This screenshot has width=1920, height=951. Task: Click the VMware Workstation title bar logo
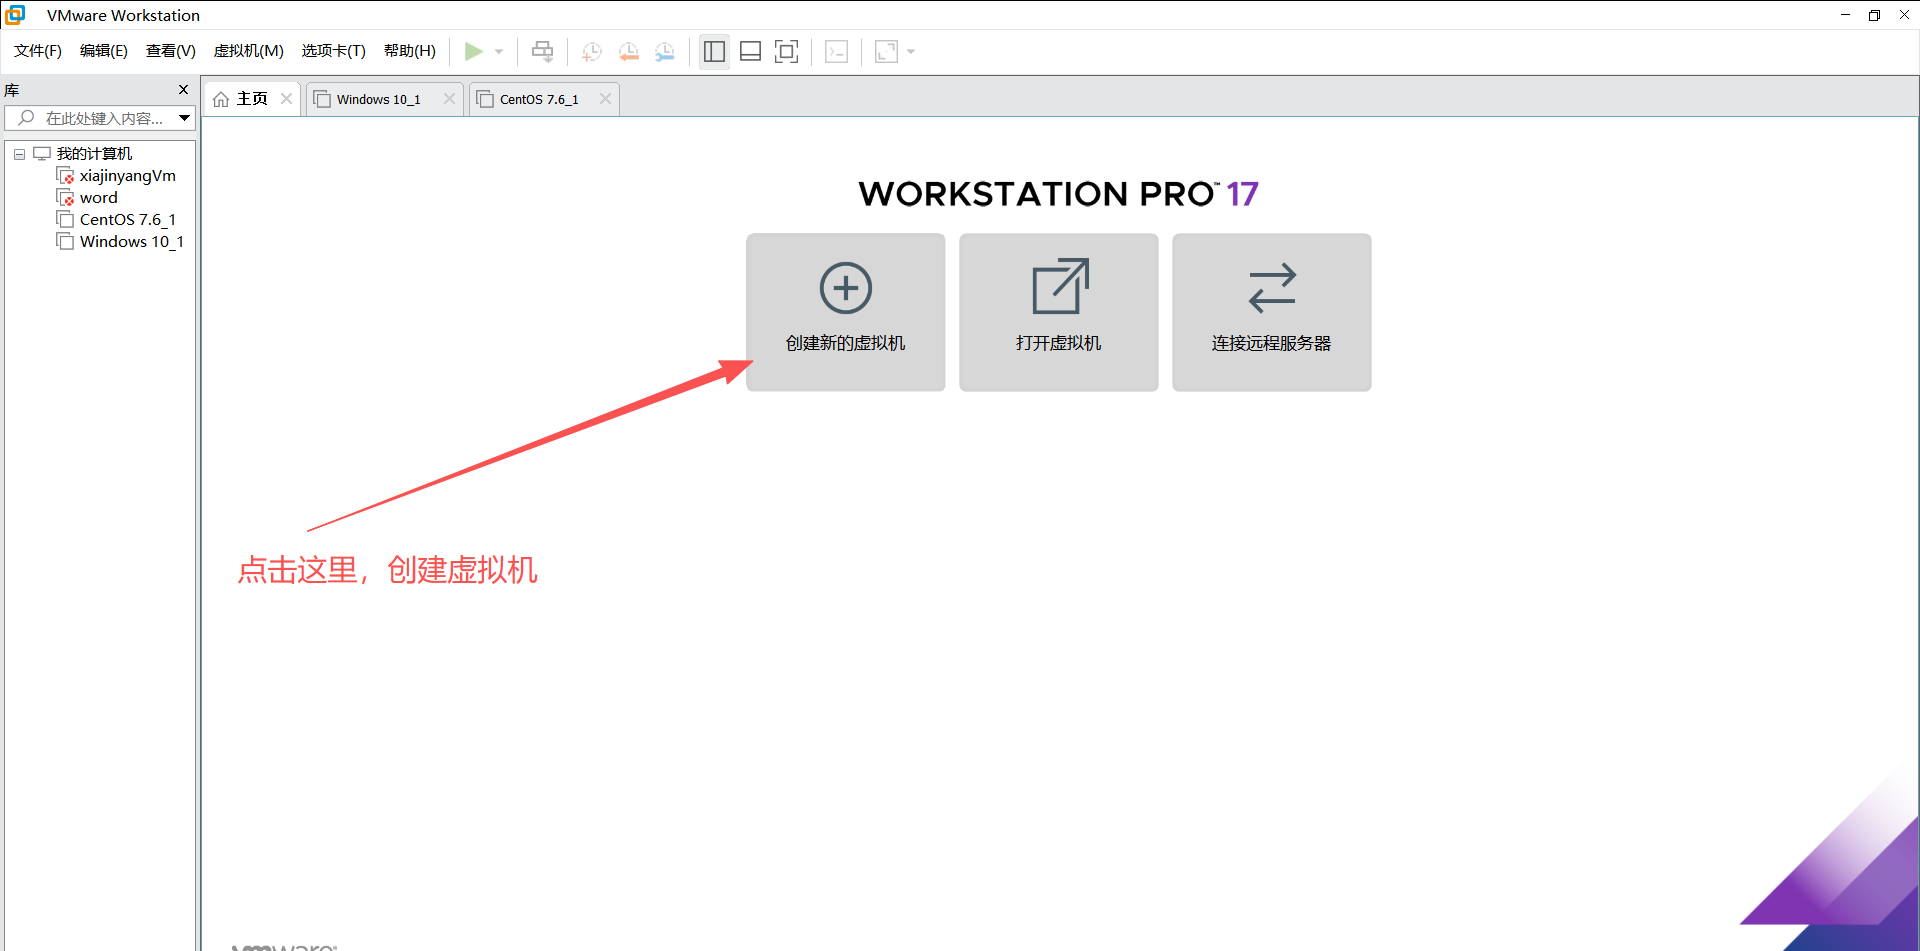coord(15,15)
